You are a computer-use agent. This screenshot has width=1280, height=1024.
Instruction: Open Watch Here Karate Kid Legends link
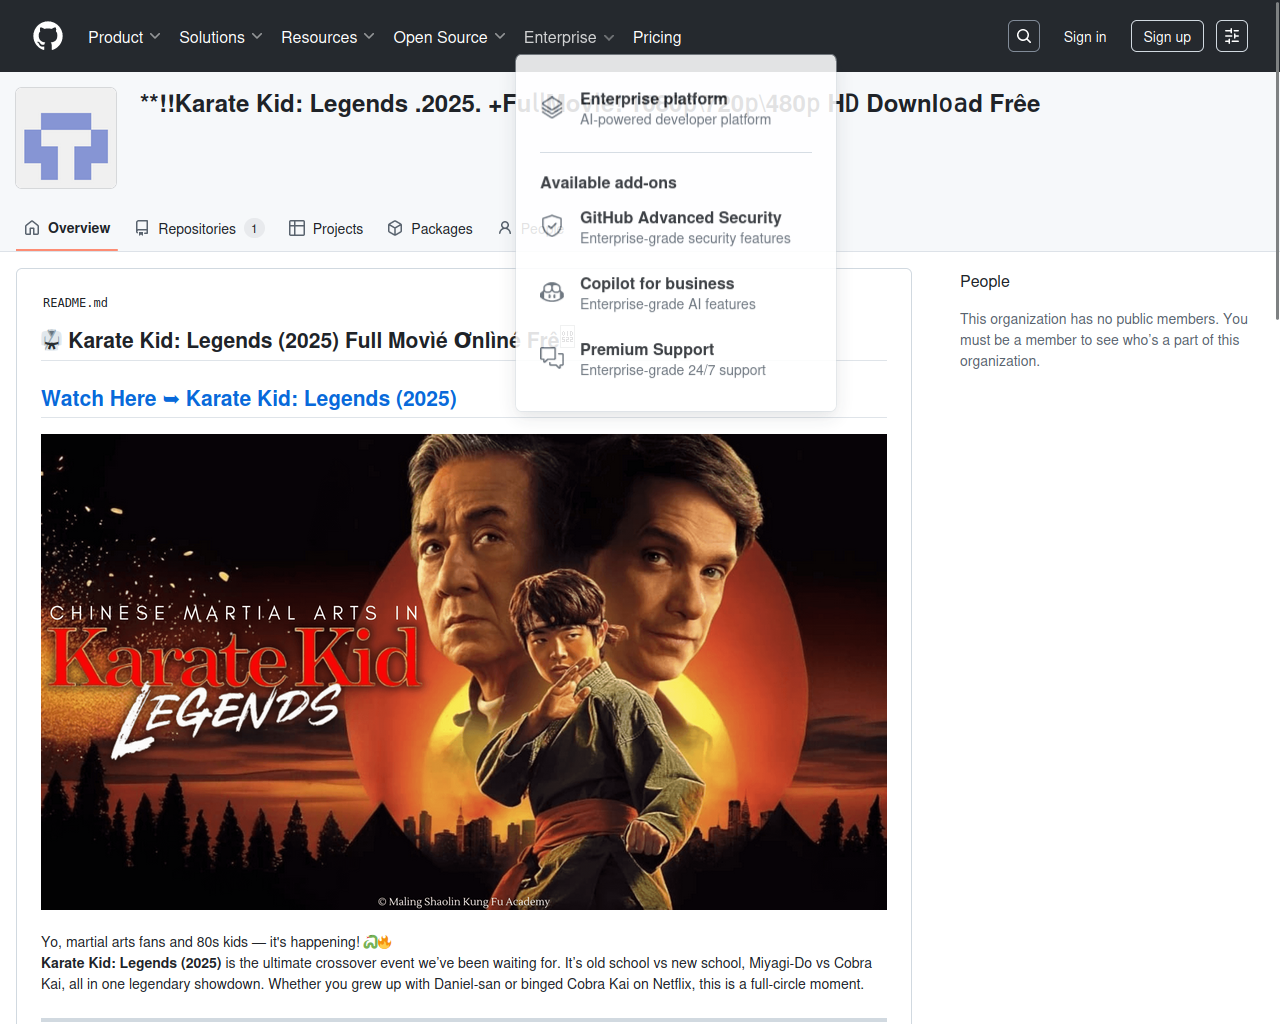coord(249,399)
